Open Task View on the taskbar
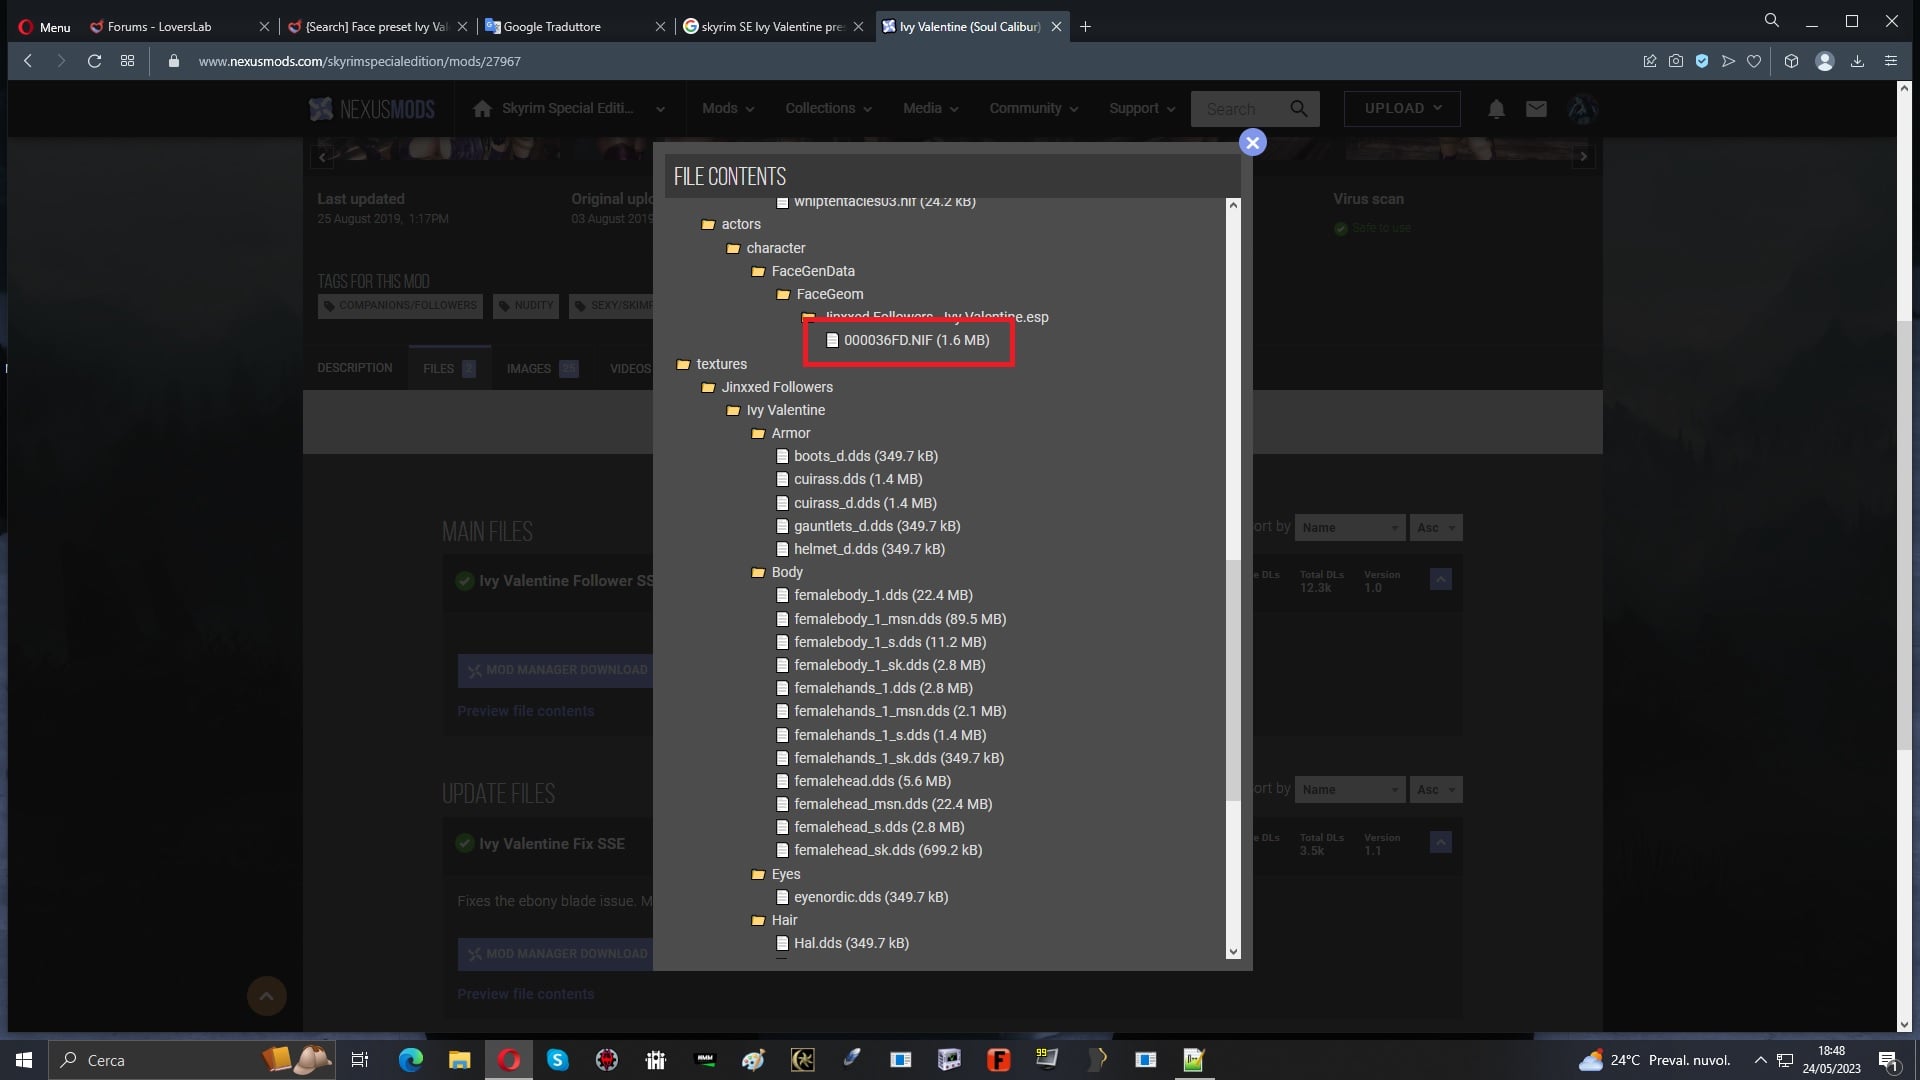The image size is (1920, 1080). point(360,1060)
